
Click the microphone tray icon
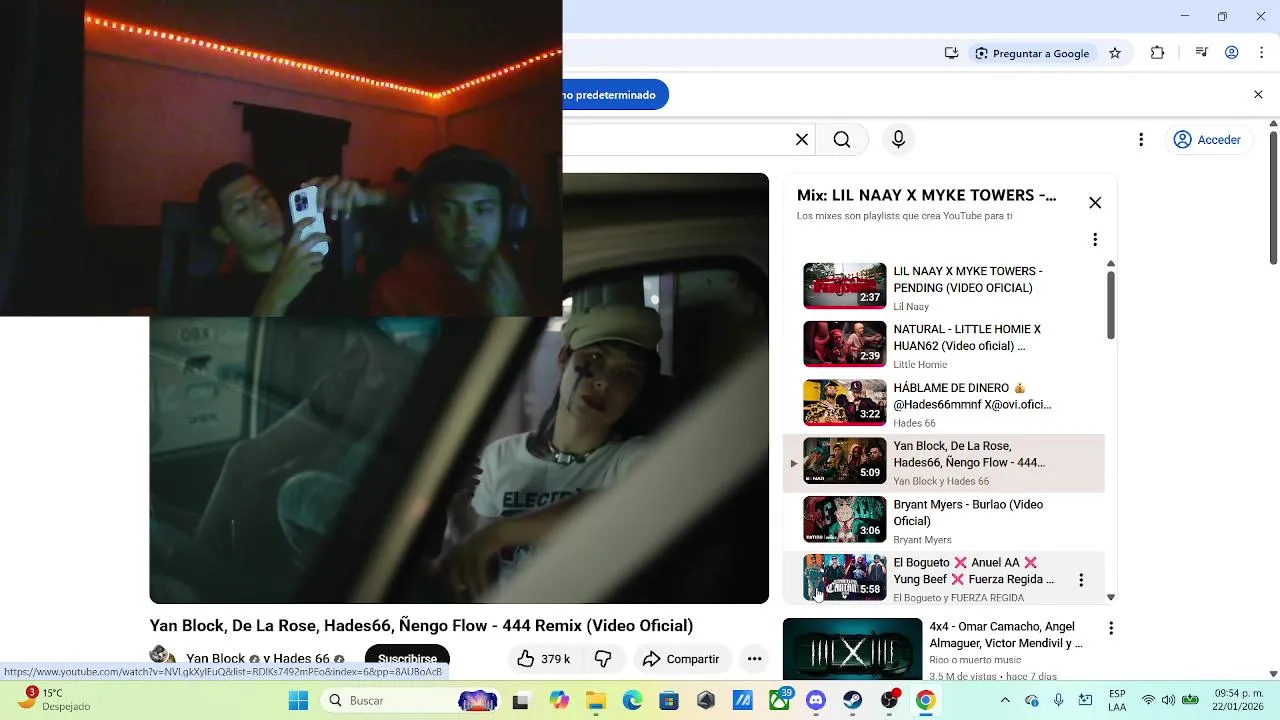[1058, 700]
